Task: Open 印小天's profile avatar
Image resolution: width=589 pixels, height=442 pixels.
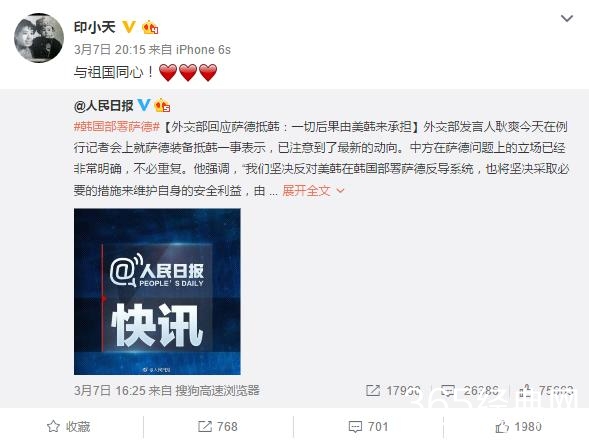Action: [39, 38]
